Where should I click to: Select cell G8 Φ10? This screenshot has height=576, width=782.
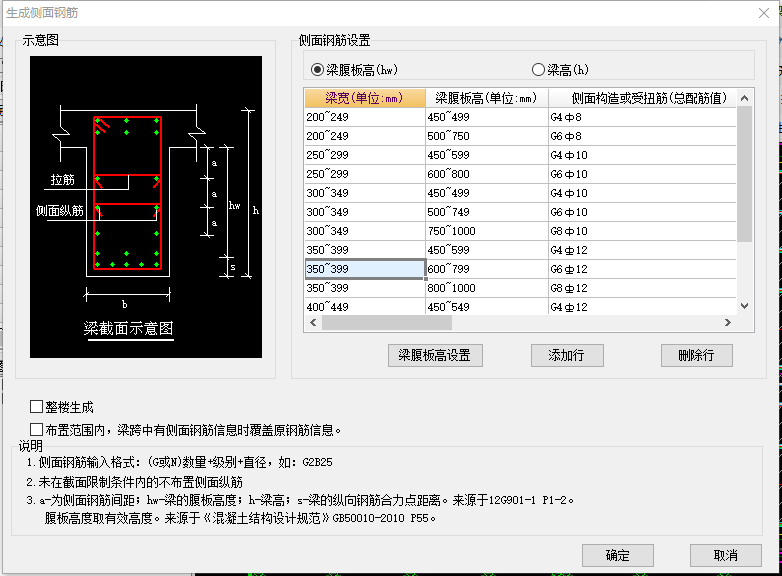pyautogui.click(x=642, y=231)
